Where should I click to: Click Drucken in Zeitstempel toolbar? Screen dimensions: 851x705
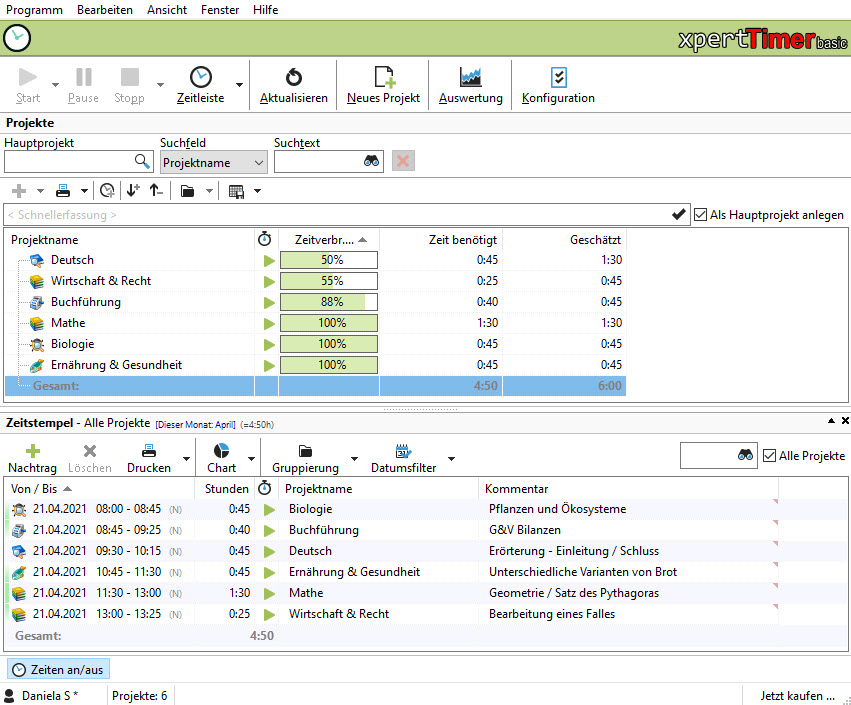149,459
